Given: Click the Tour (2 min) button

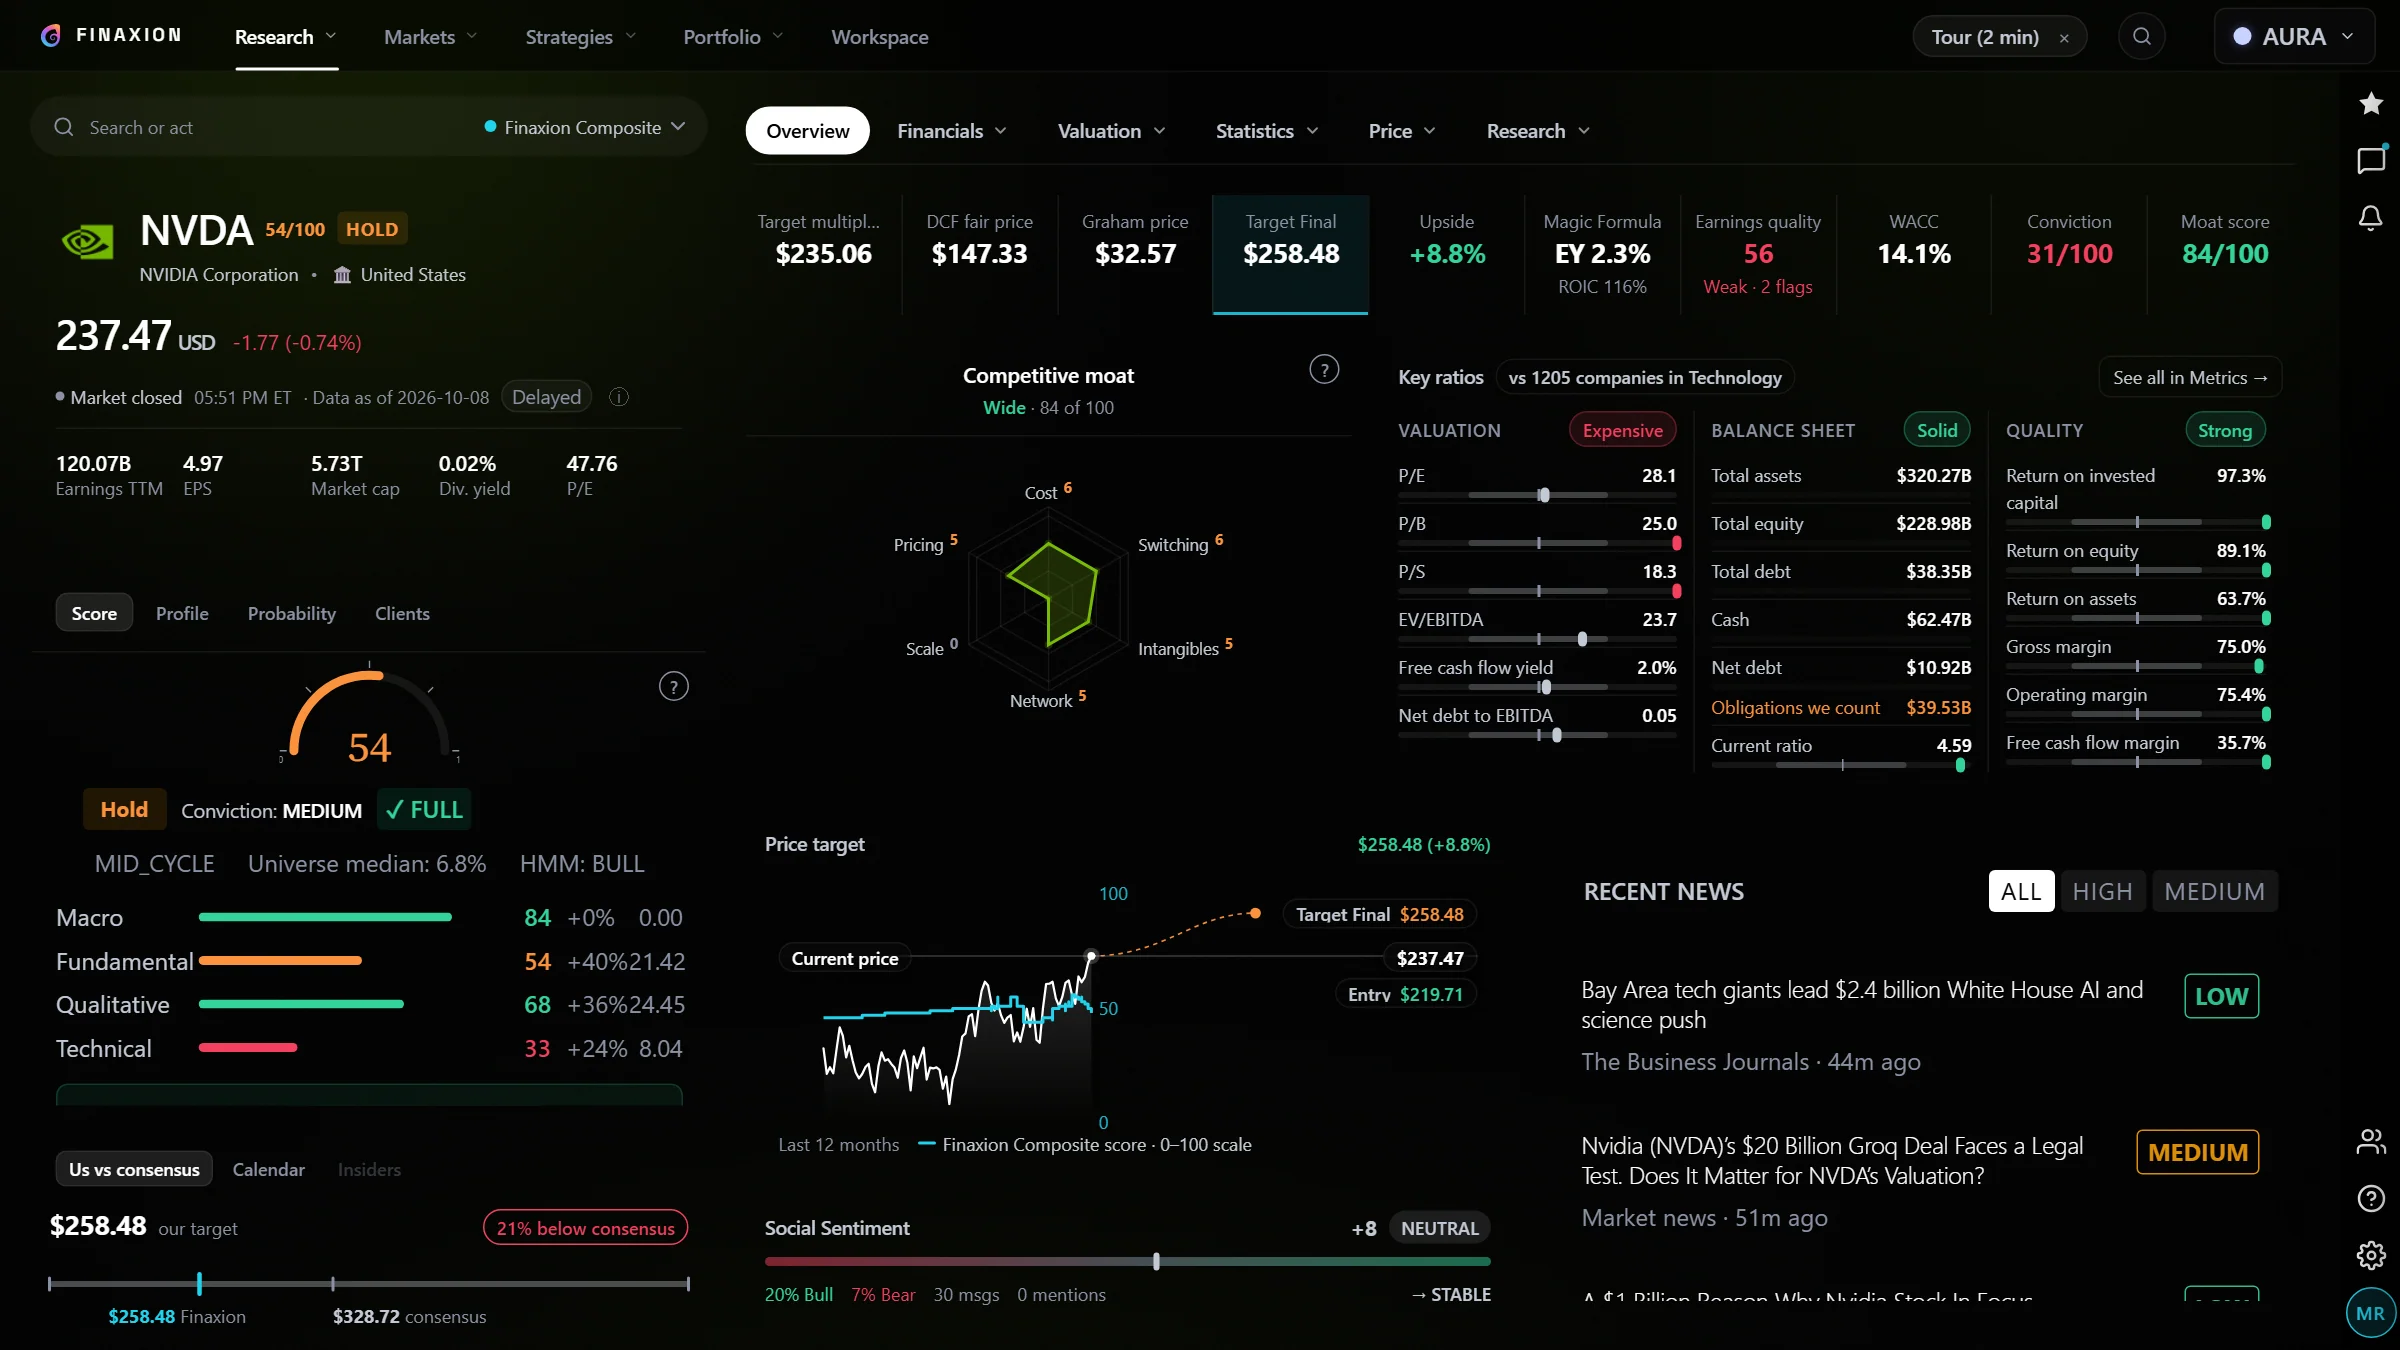Looking at the screenshot, I should point(1984,37).
